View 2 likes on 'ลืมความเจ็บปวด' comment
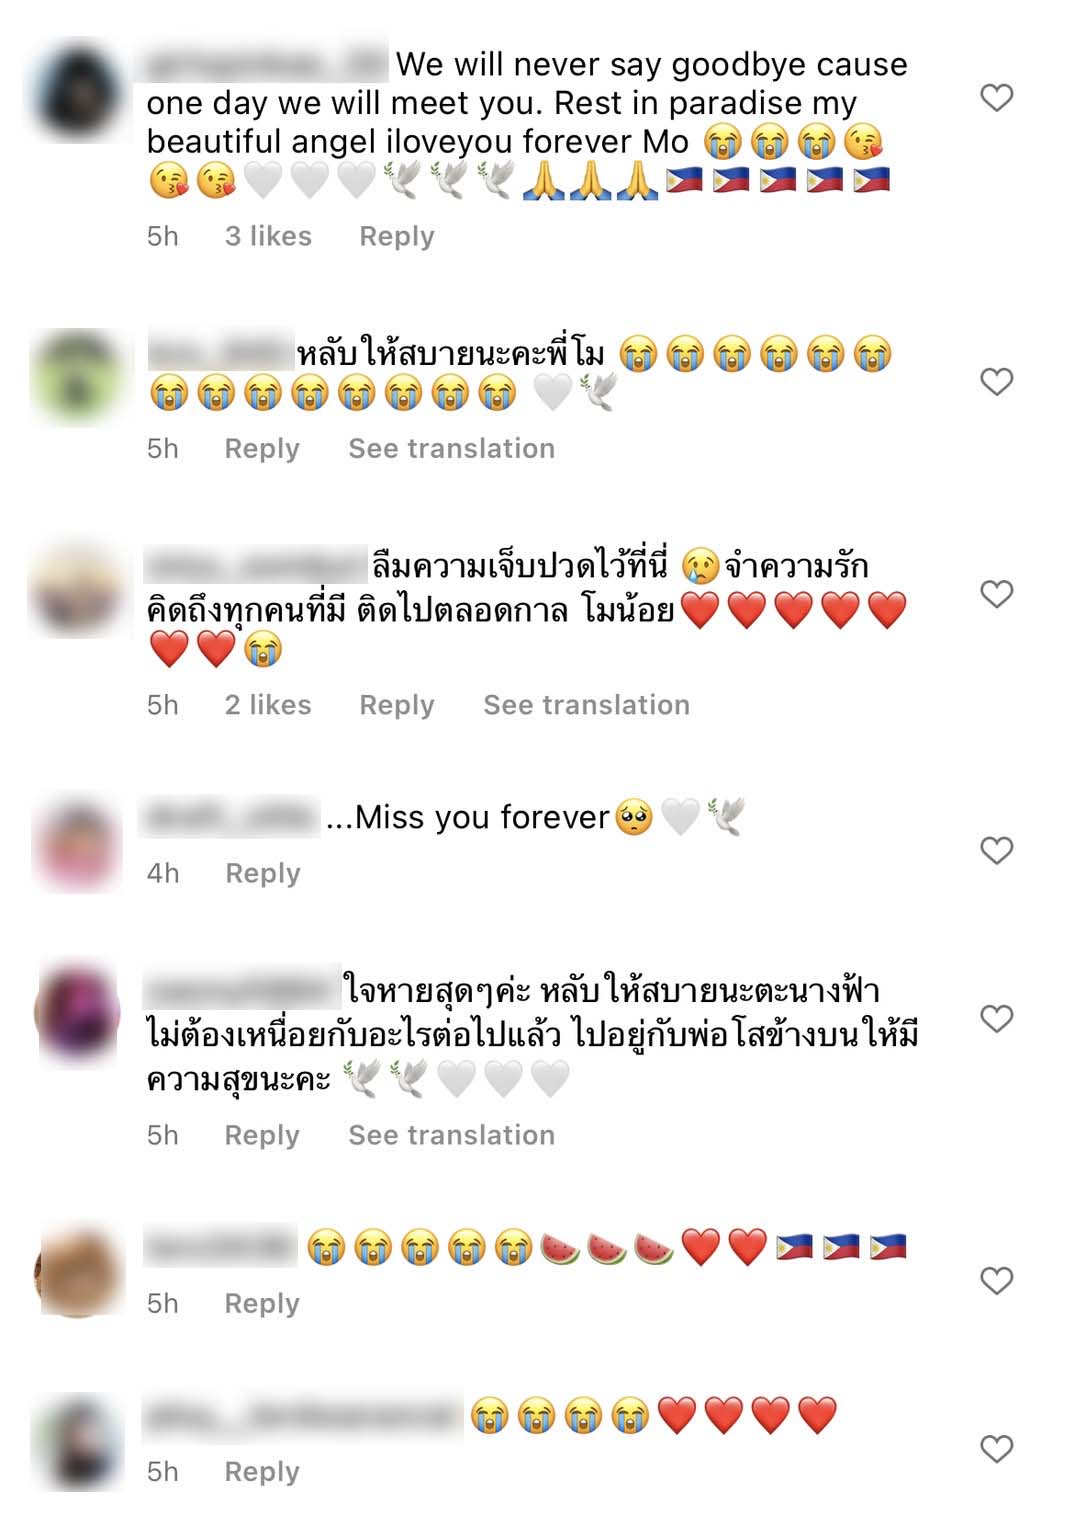1074x1526 pixels. click(x=268, y=705)
